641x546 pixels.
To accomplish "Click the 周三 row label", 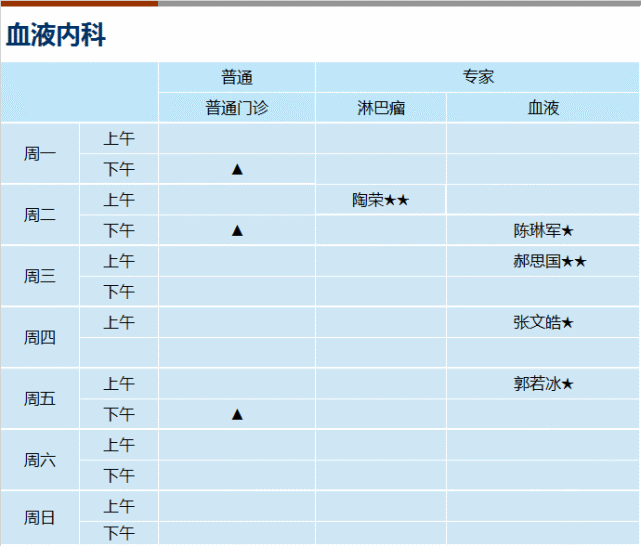I will coord(40,276).
